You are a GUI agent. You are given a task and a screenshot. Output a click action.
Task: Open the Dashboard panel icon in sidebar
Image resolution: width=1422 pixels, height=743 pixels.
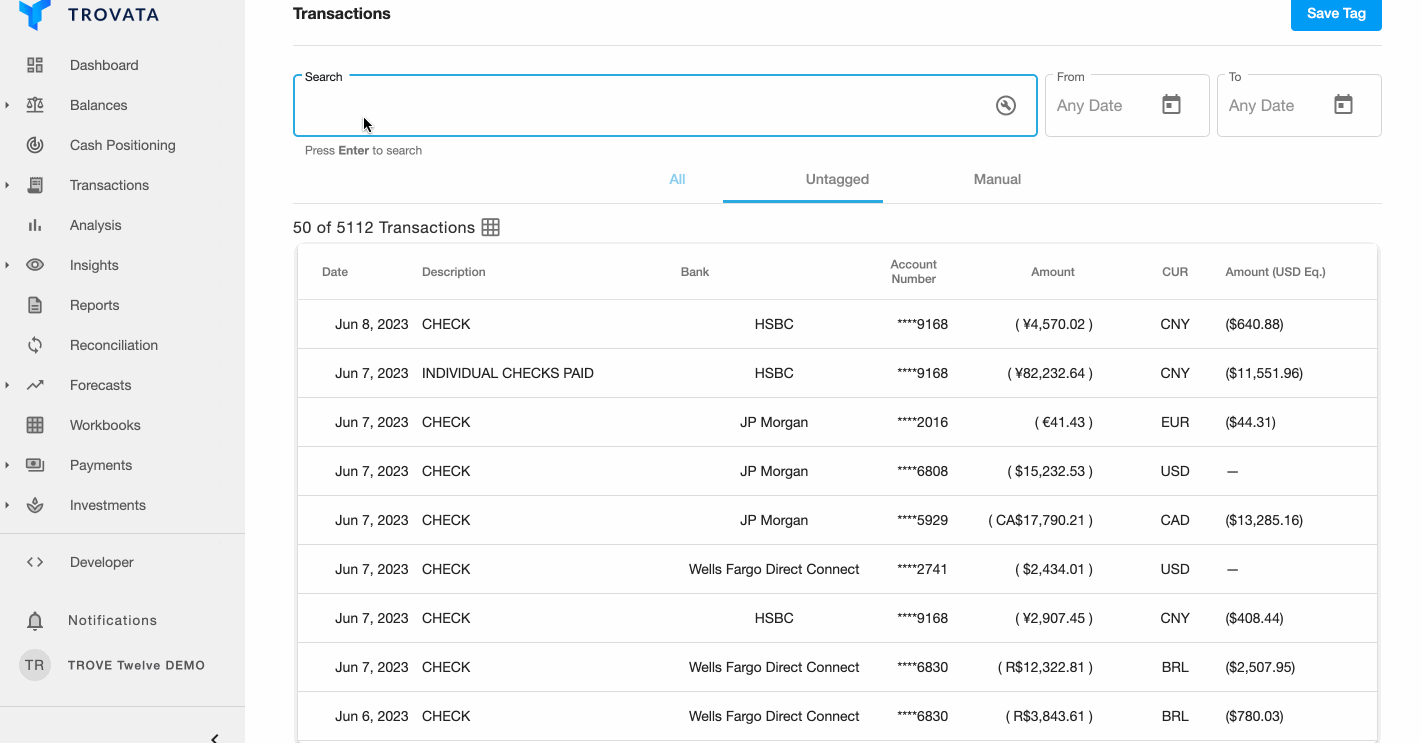coord(35,64)
